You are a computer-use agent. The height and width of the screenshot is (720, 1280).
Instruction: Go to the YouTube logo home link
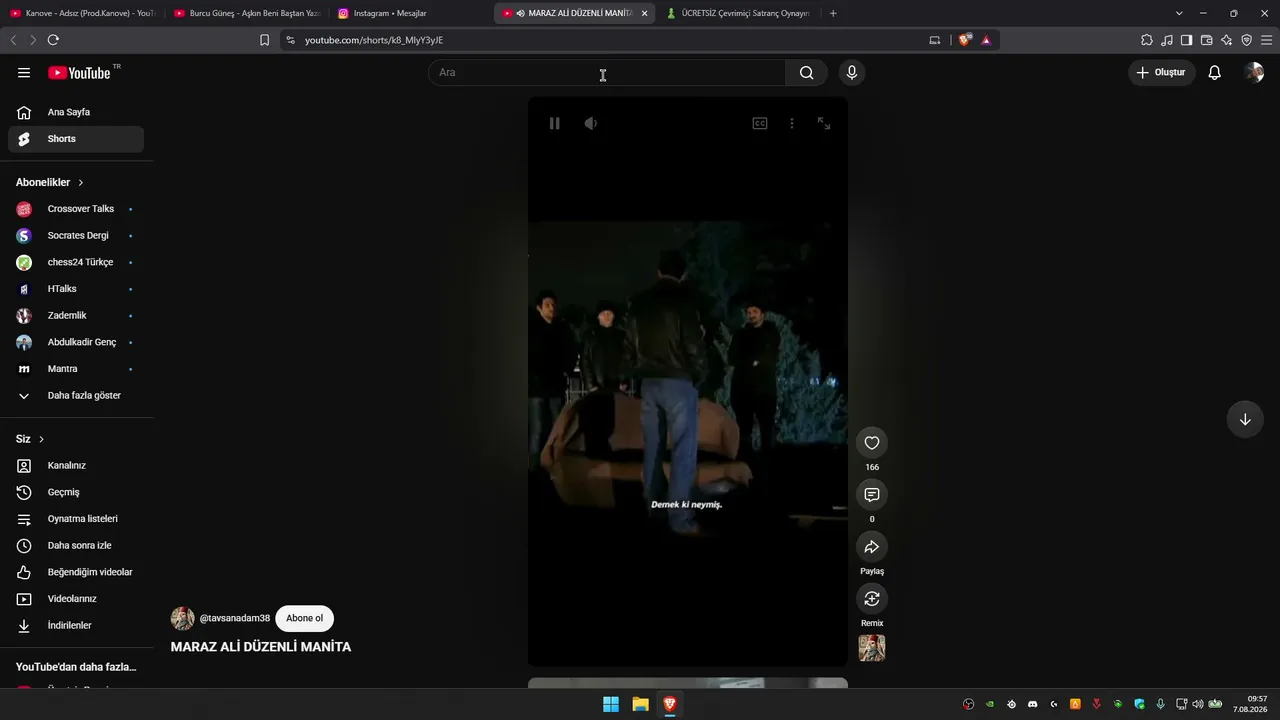click(79, 72)
